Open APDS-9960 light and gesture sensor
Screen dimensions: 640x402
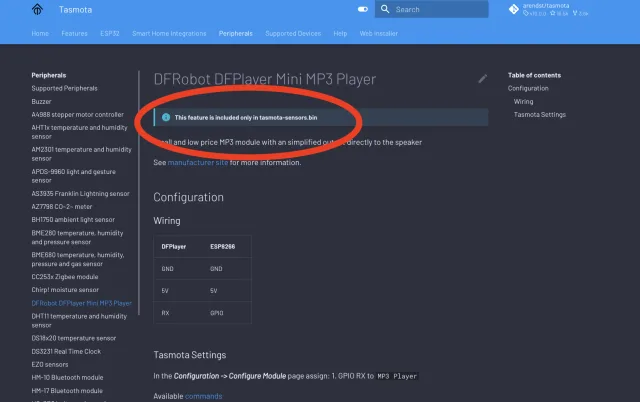(x=73, y=176)
